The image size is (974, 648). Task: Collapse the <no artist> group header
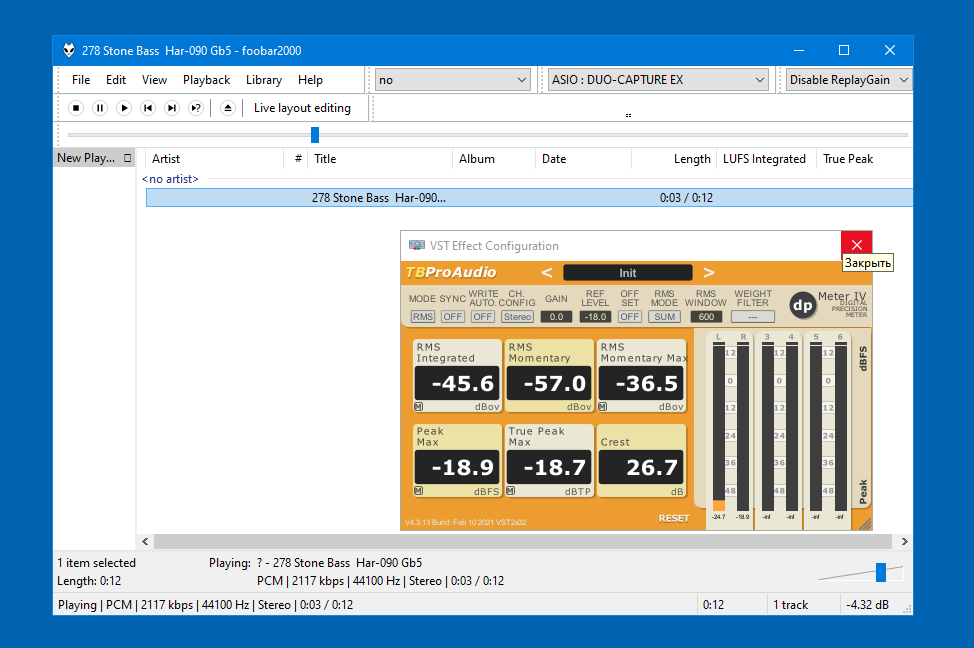(x=170, y=179)
